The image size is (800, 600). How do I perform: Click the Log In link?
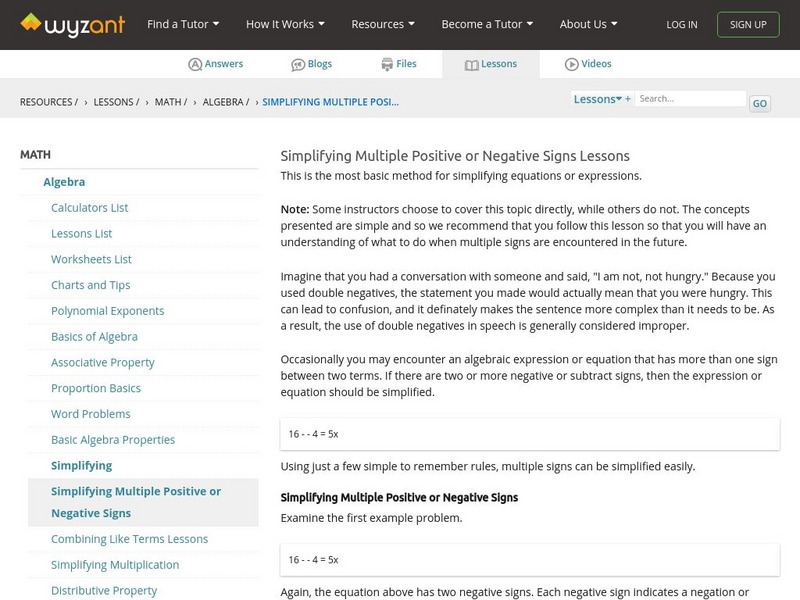pyautogui.click(x=682, y=24)
